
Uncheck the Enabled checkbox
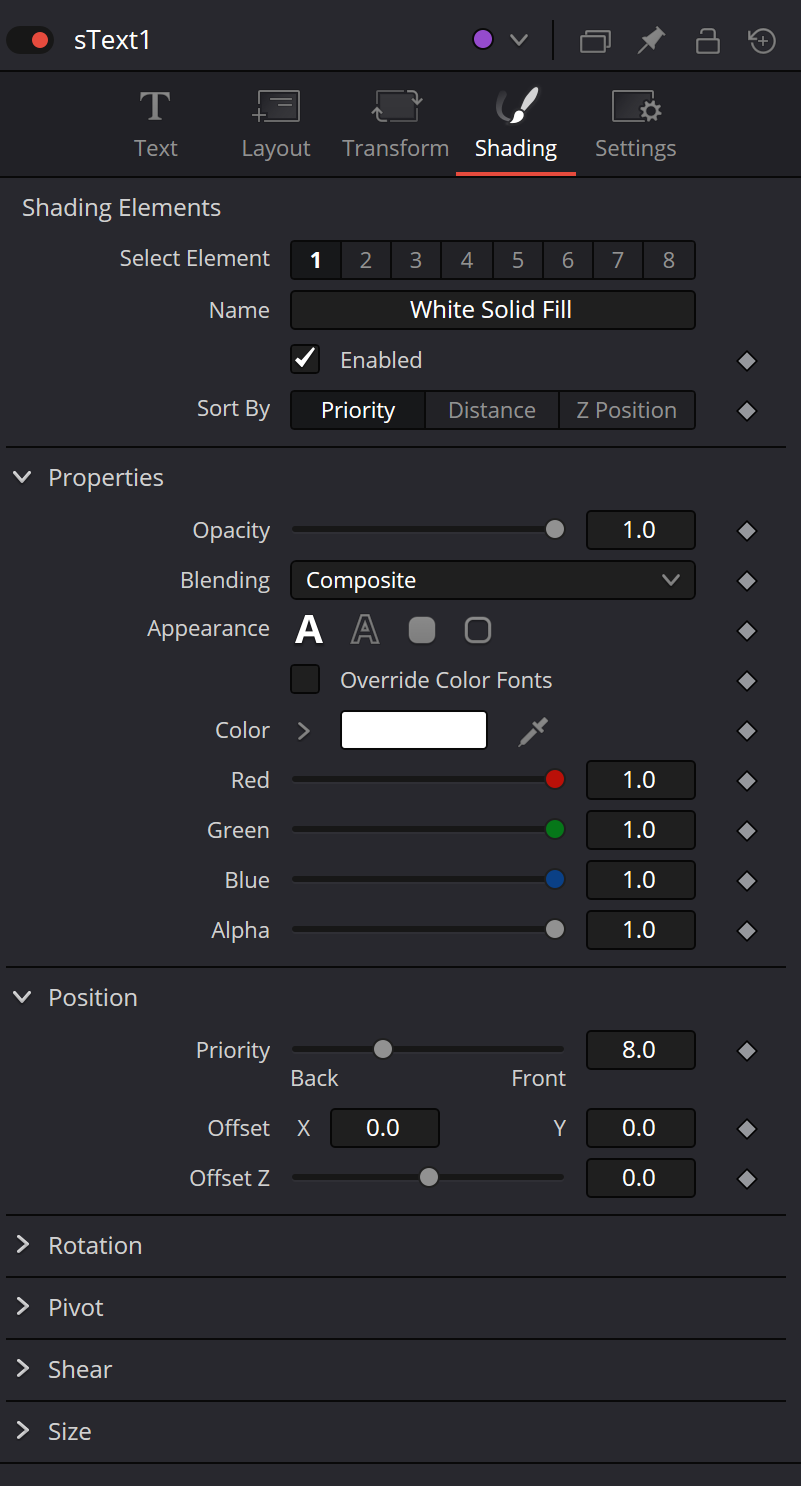(305, 359)
